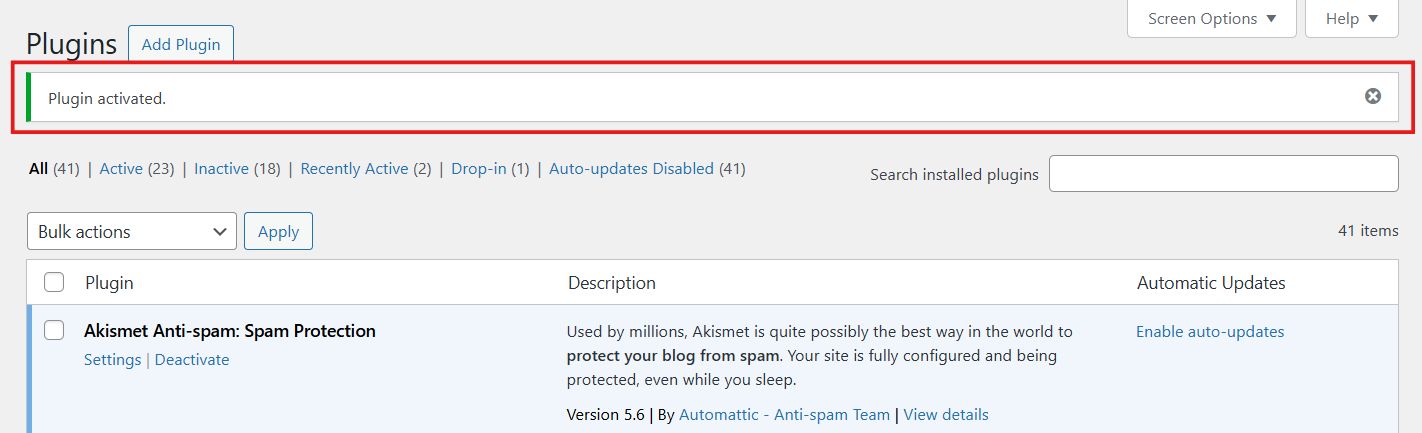Filter plugins by Inactive
Viewport: 1422px width, 433px height.
(221, 169)
